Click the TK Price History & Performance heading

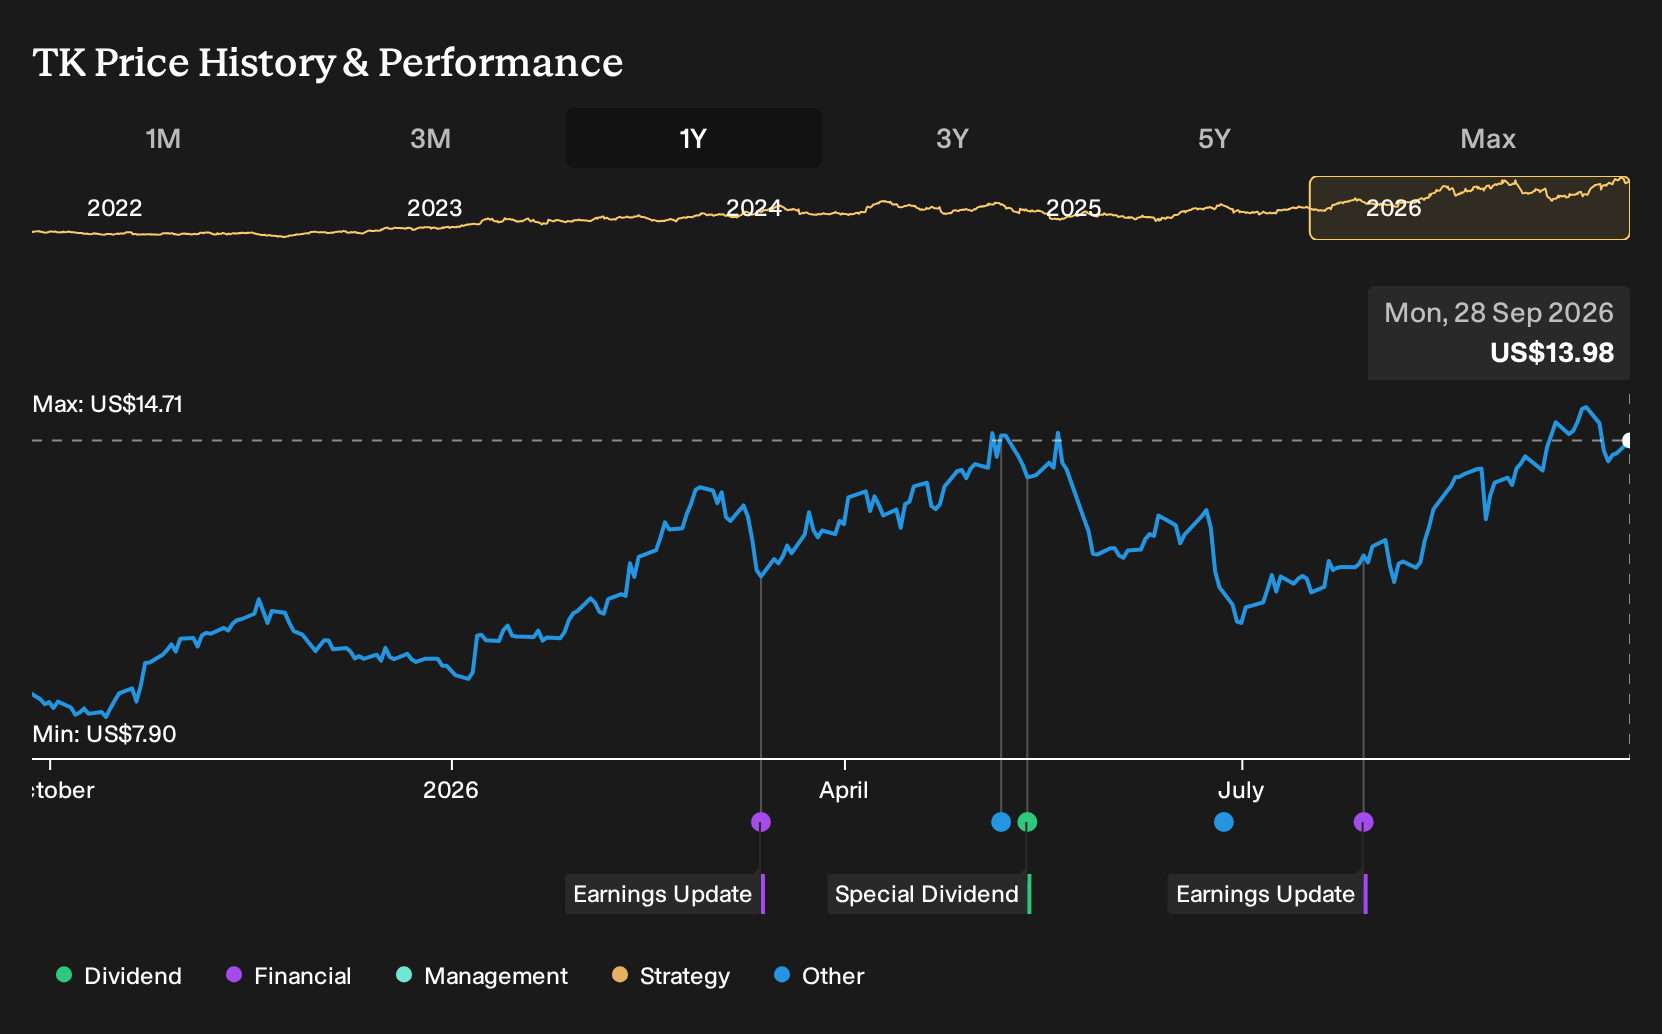(328, 63)
